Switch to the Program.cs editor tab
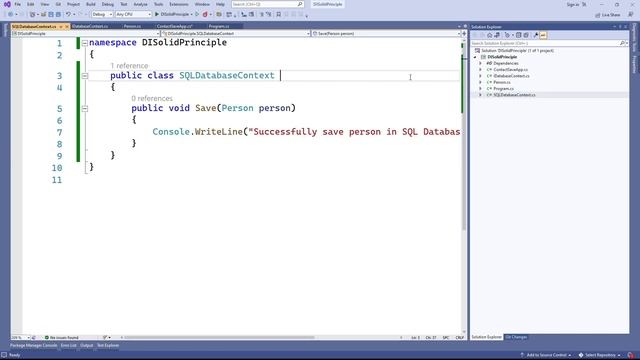Screen dimensions: 640x360 click(x=219, y=27)
